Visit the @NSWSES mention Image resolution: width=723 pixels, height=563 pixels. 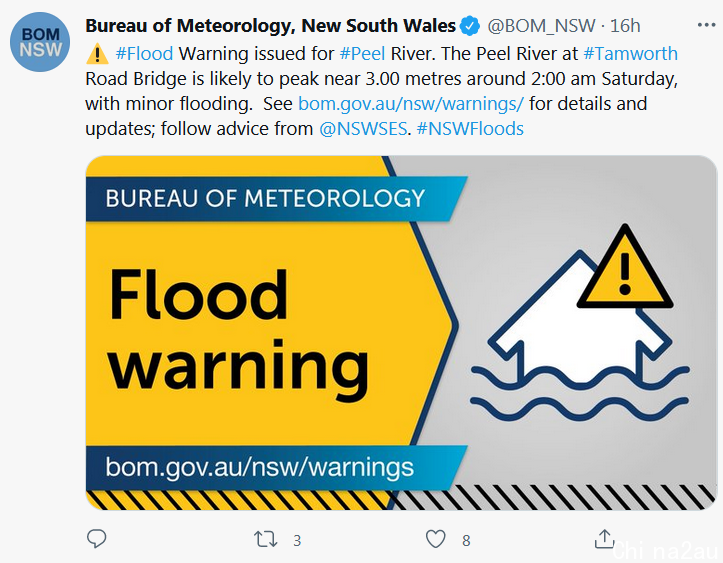(363, 129)
